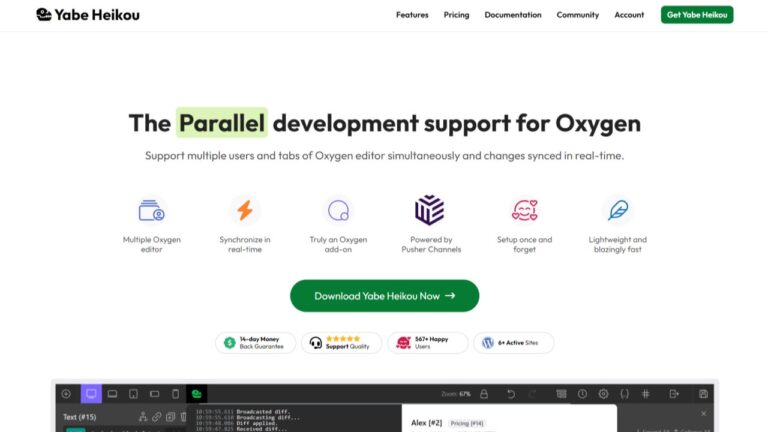Viewport: 768px width, 432px height.
Task: Open the Features menu item
Action: pos(412,15)
